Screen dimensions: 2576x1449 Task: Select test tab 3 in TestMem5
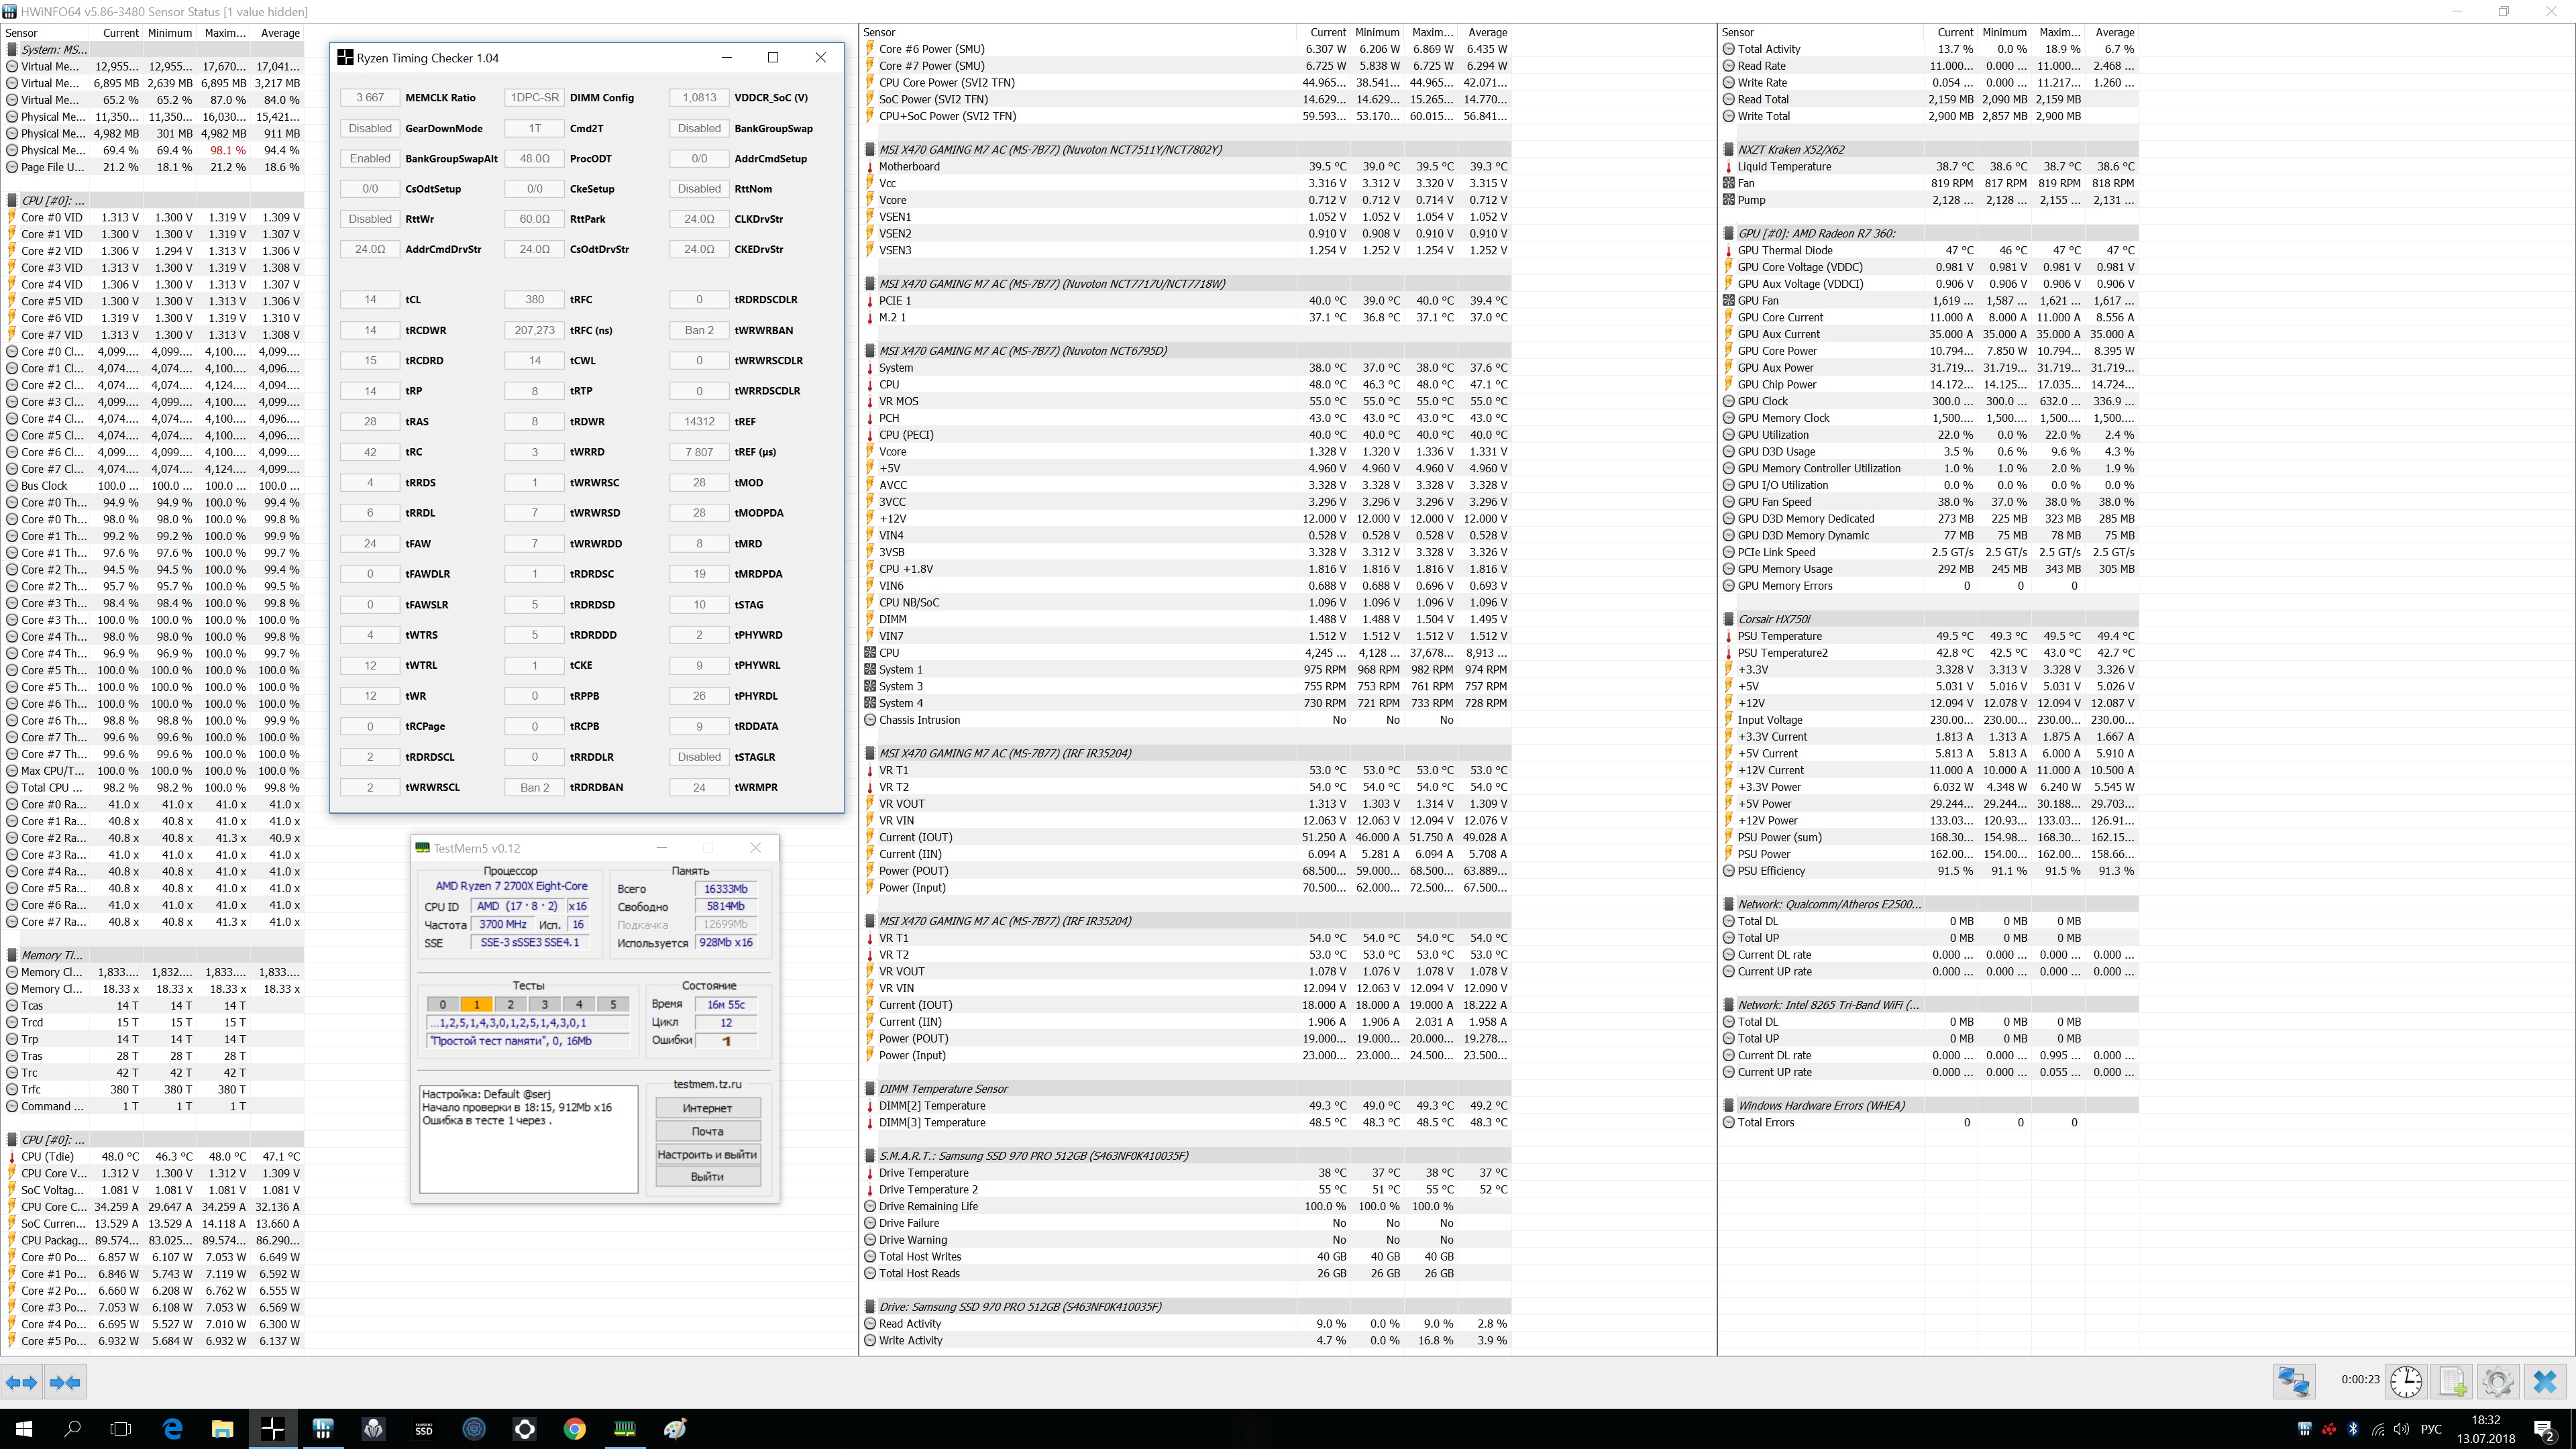pos(545,1004)
